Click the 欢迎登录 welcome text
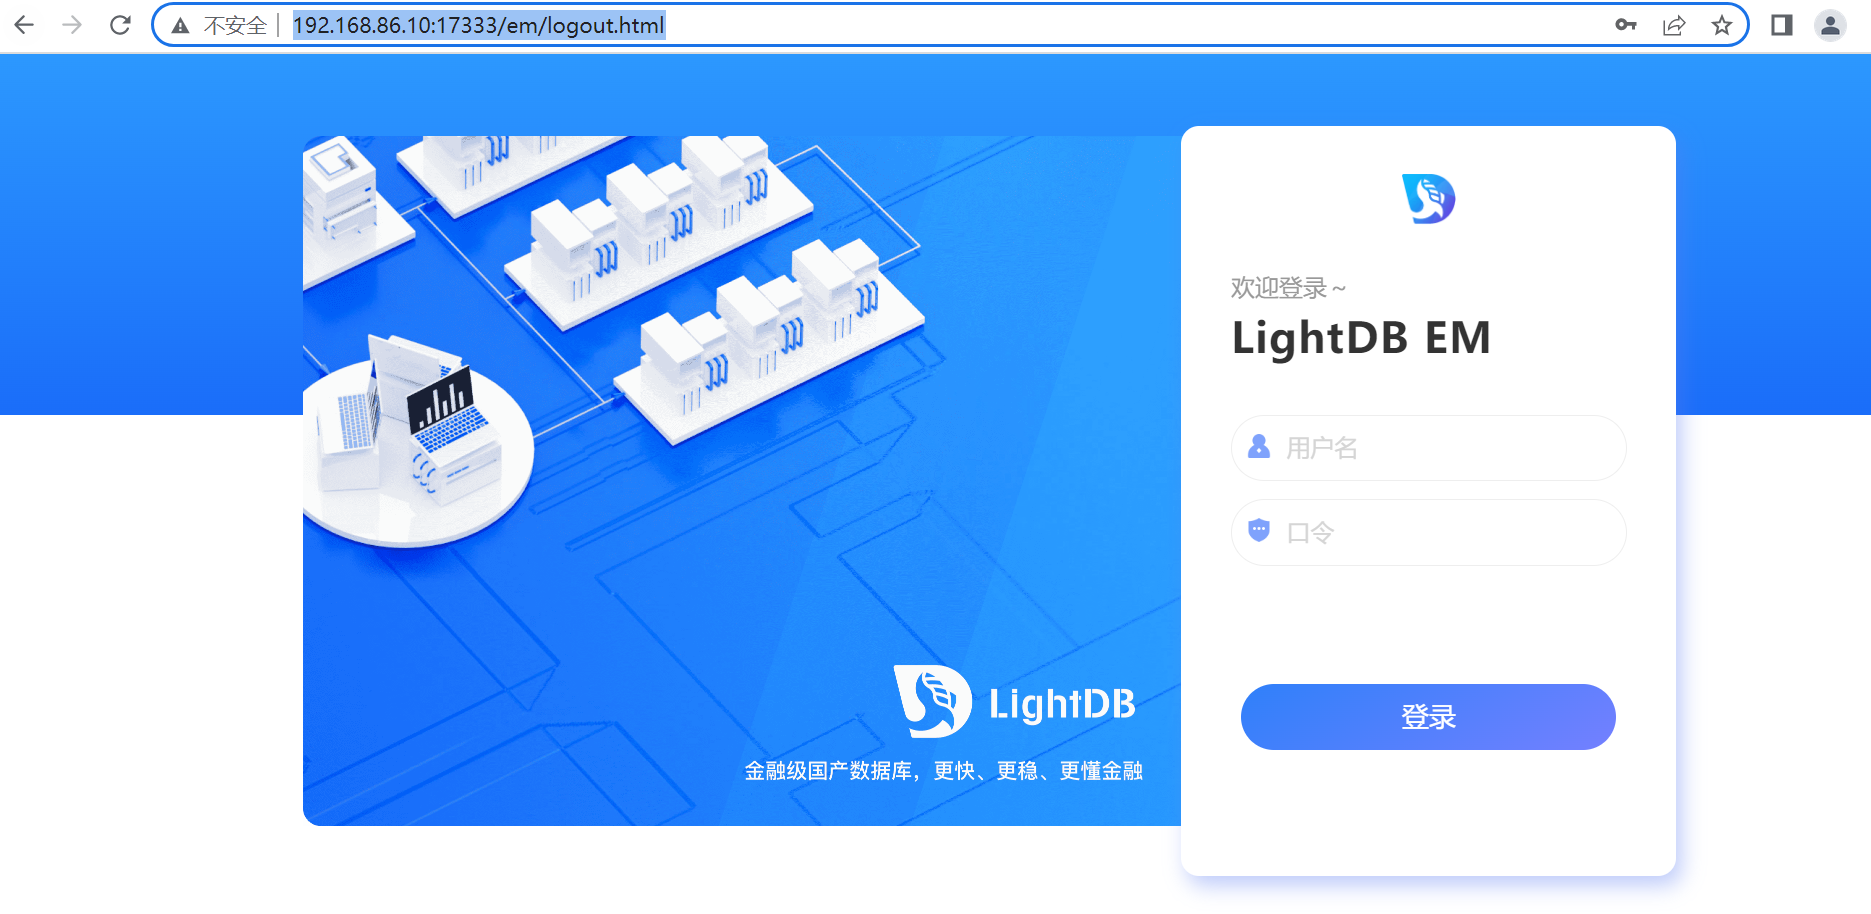This screenshot has height=914, width=1871. click(1288, 288)
